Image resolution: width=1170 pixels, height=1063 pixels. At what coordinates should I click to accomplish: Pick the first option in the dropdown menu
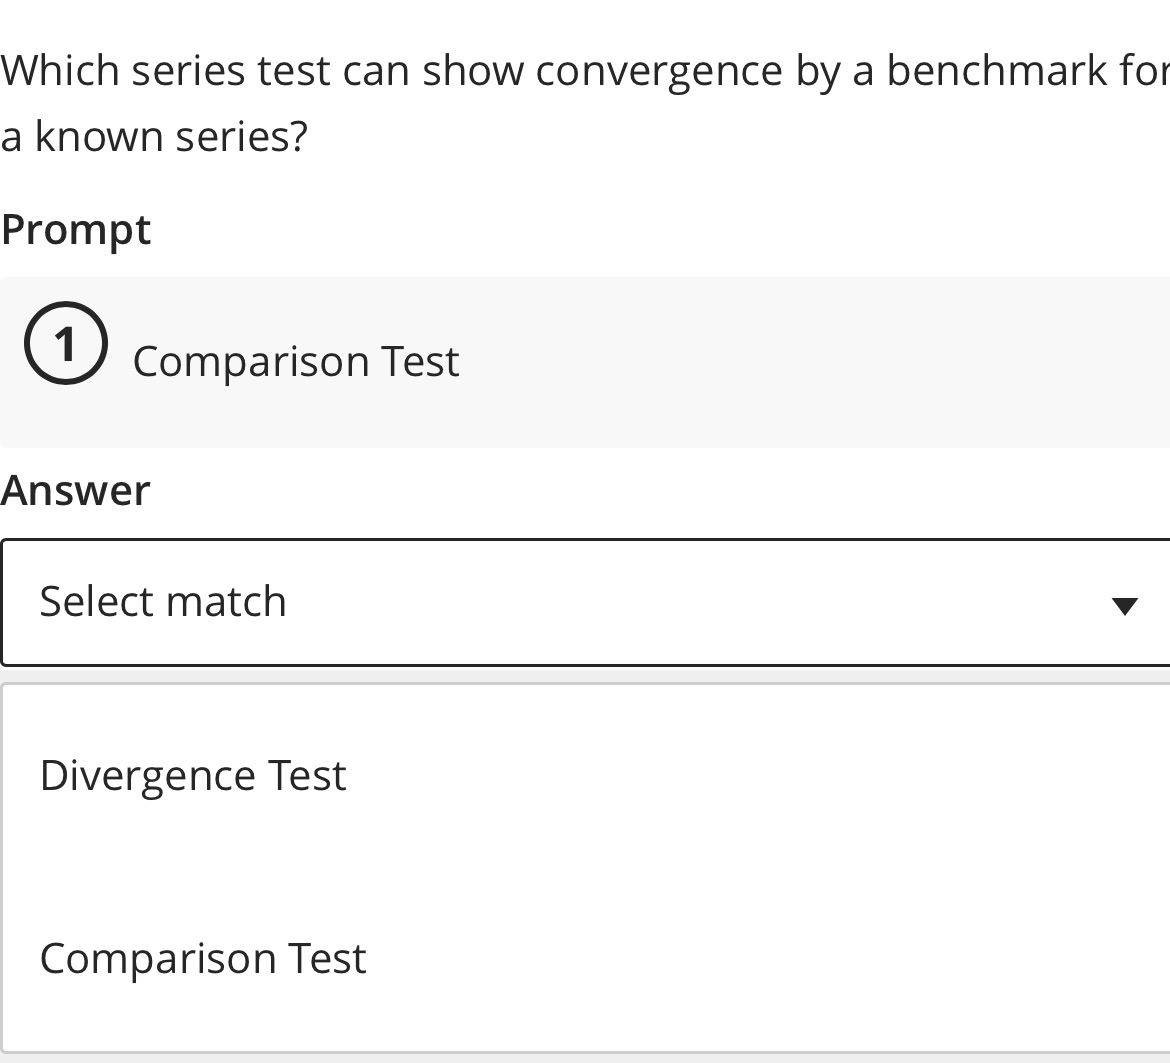[193, 775]
